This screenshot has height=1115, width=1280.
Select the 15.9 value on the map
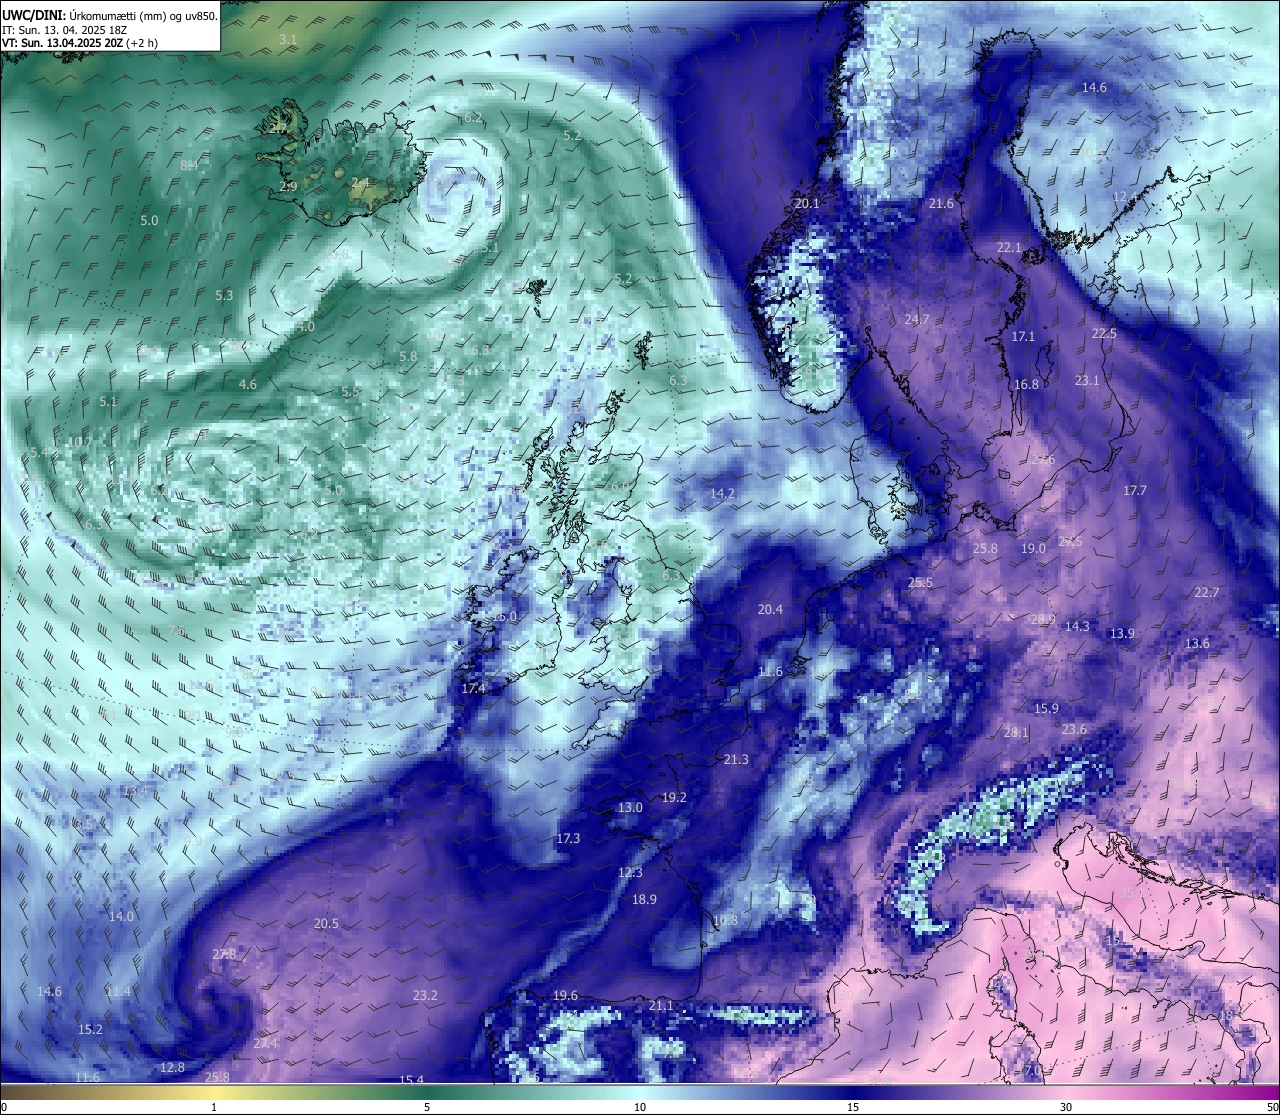1046,708
